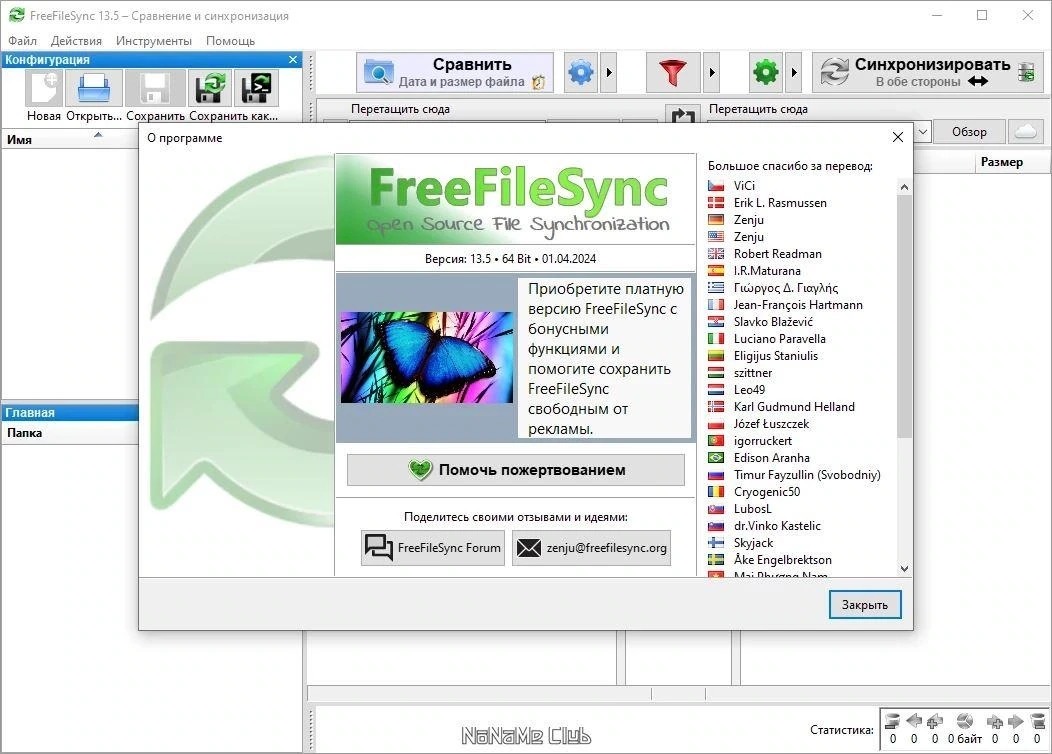This screenshot has height=754, width=1052.
Task: Select Eligijus Staniulis entry
Action: click(776, 356)
